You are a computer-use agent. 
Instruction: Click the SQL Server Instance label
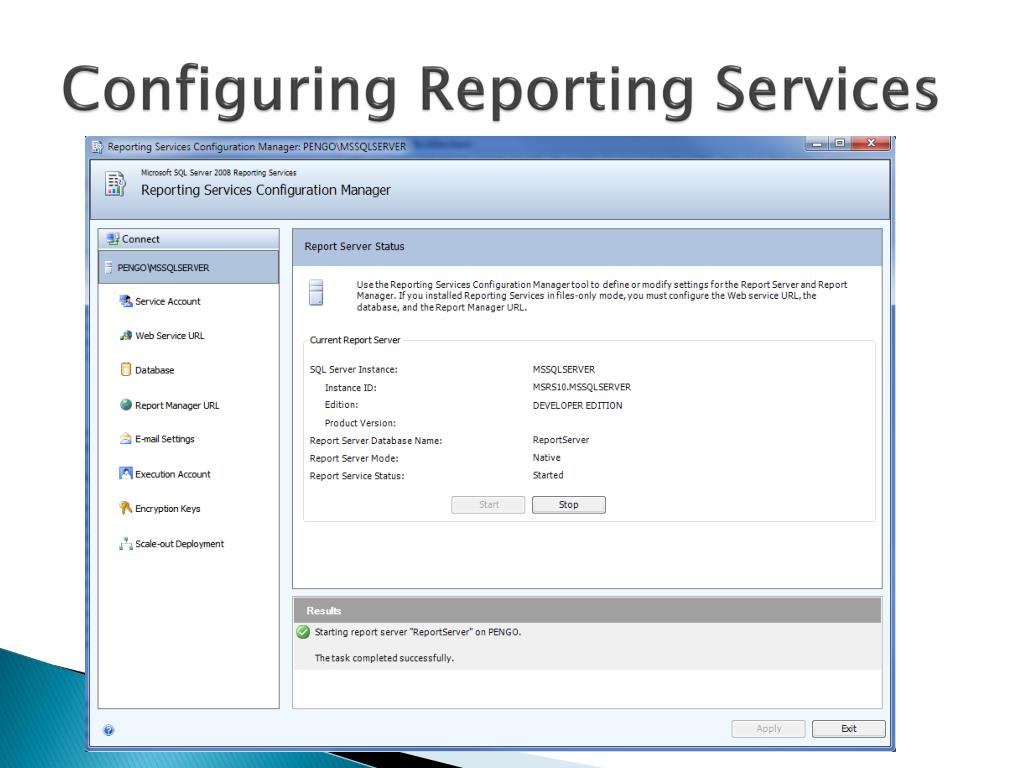click(353, 370)
